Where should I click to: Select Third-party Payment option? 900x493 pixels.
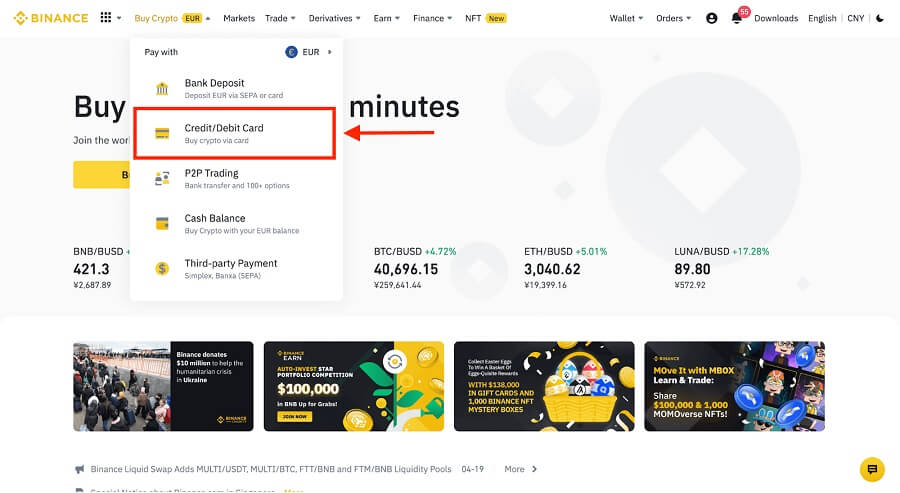coord(236,268)
